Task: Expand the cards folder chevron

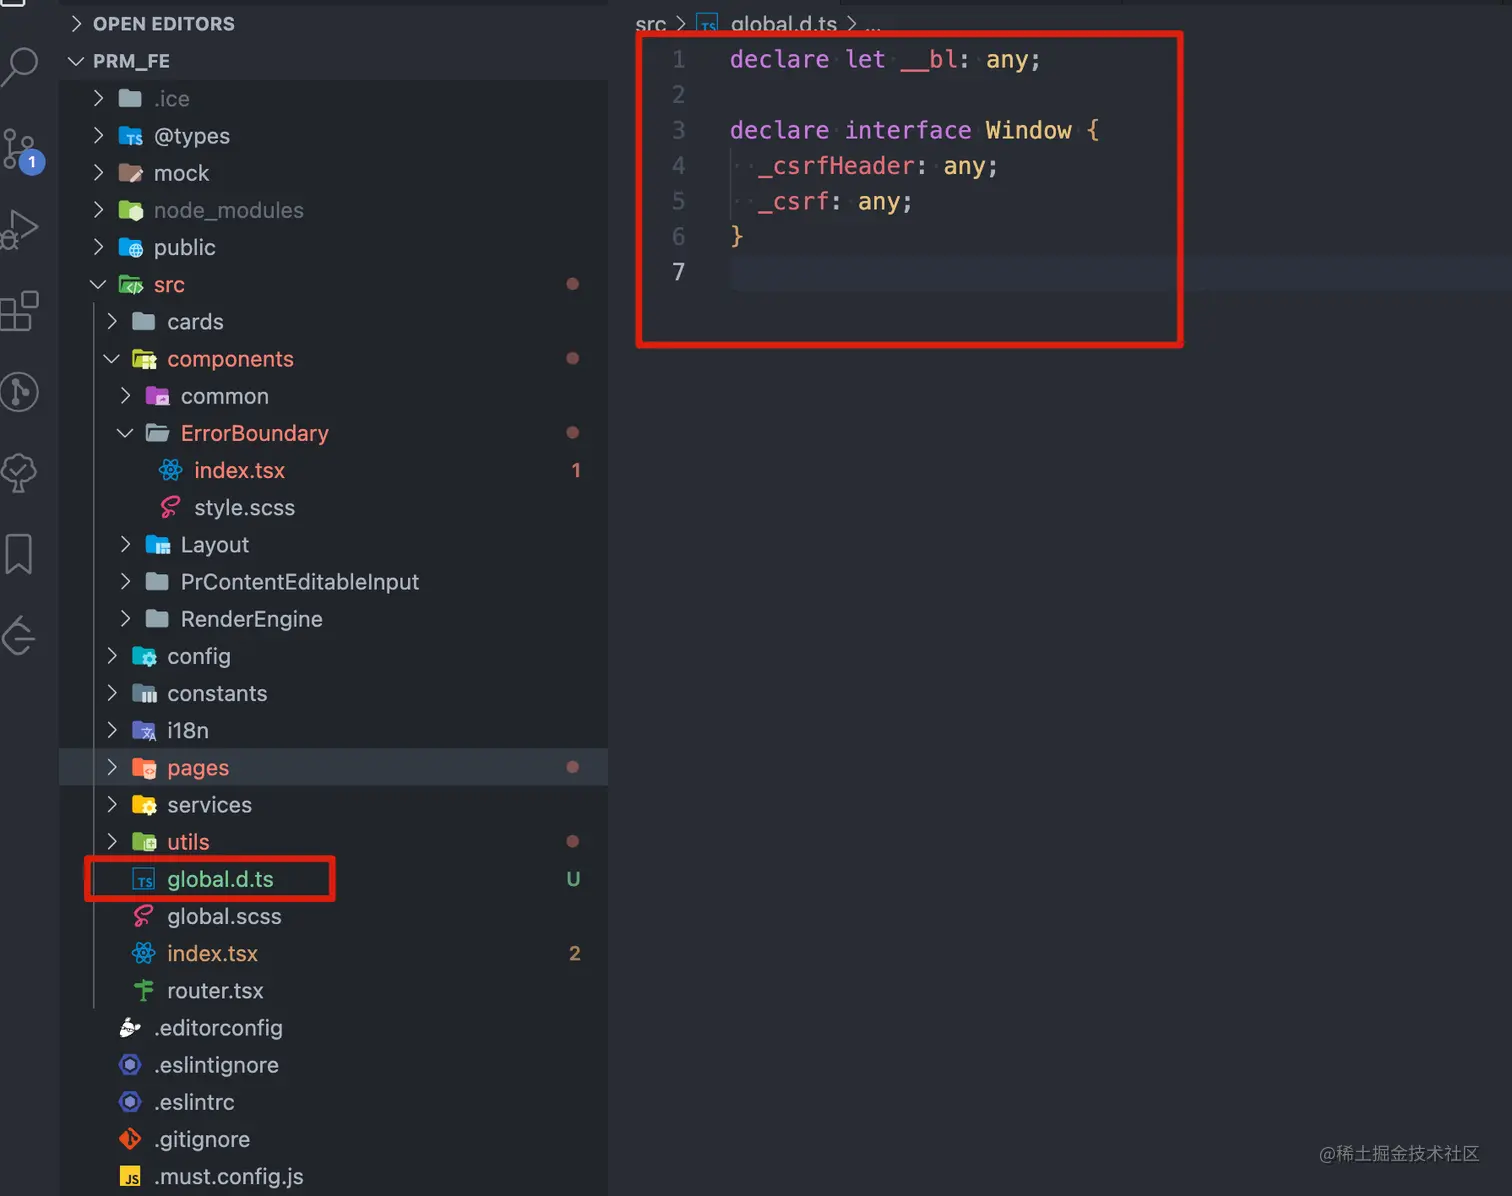Action: point(112,321)
